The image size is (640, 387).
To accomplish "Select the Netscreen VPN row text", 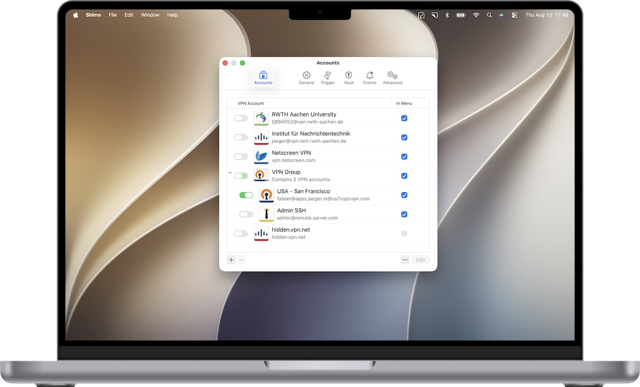I will (291, 153).
